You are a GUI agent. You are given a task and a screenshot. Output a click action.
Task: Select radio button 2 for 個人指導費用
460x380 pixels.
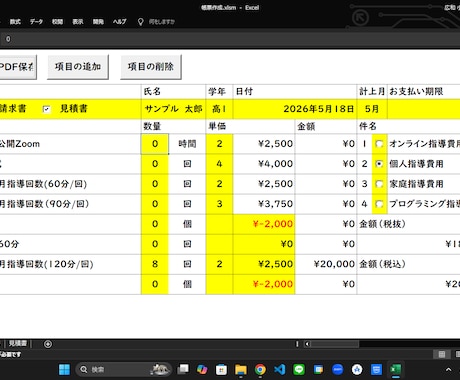pos(379,164)
